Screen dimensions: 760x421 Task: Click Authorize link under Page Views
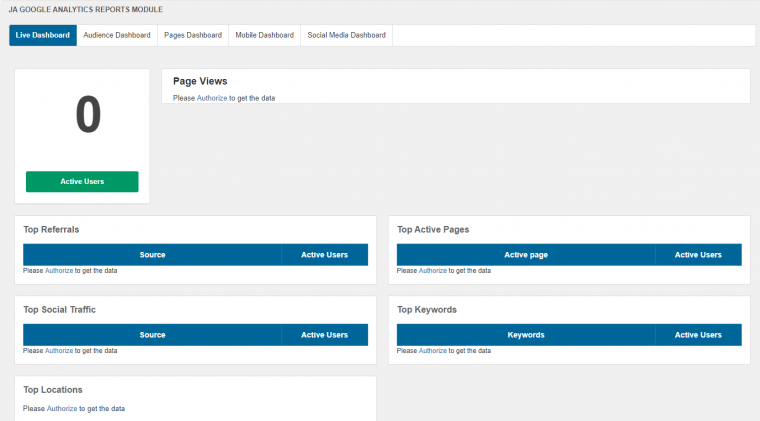point(212,98)
